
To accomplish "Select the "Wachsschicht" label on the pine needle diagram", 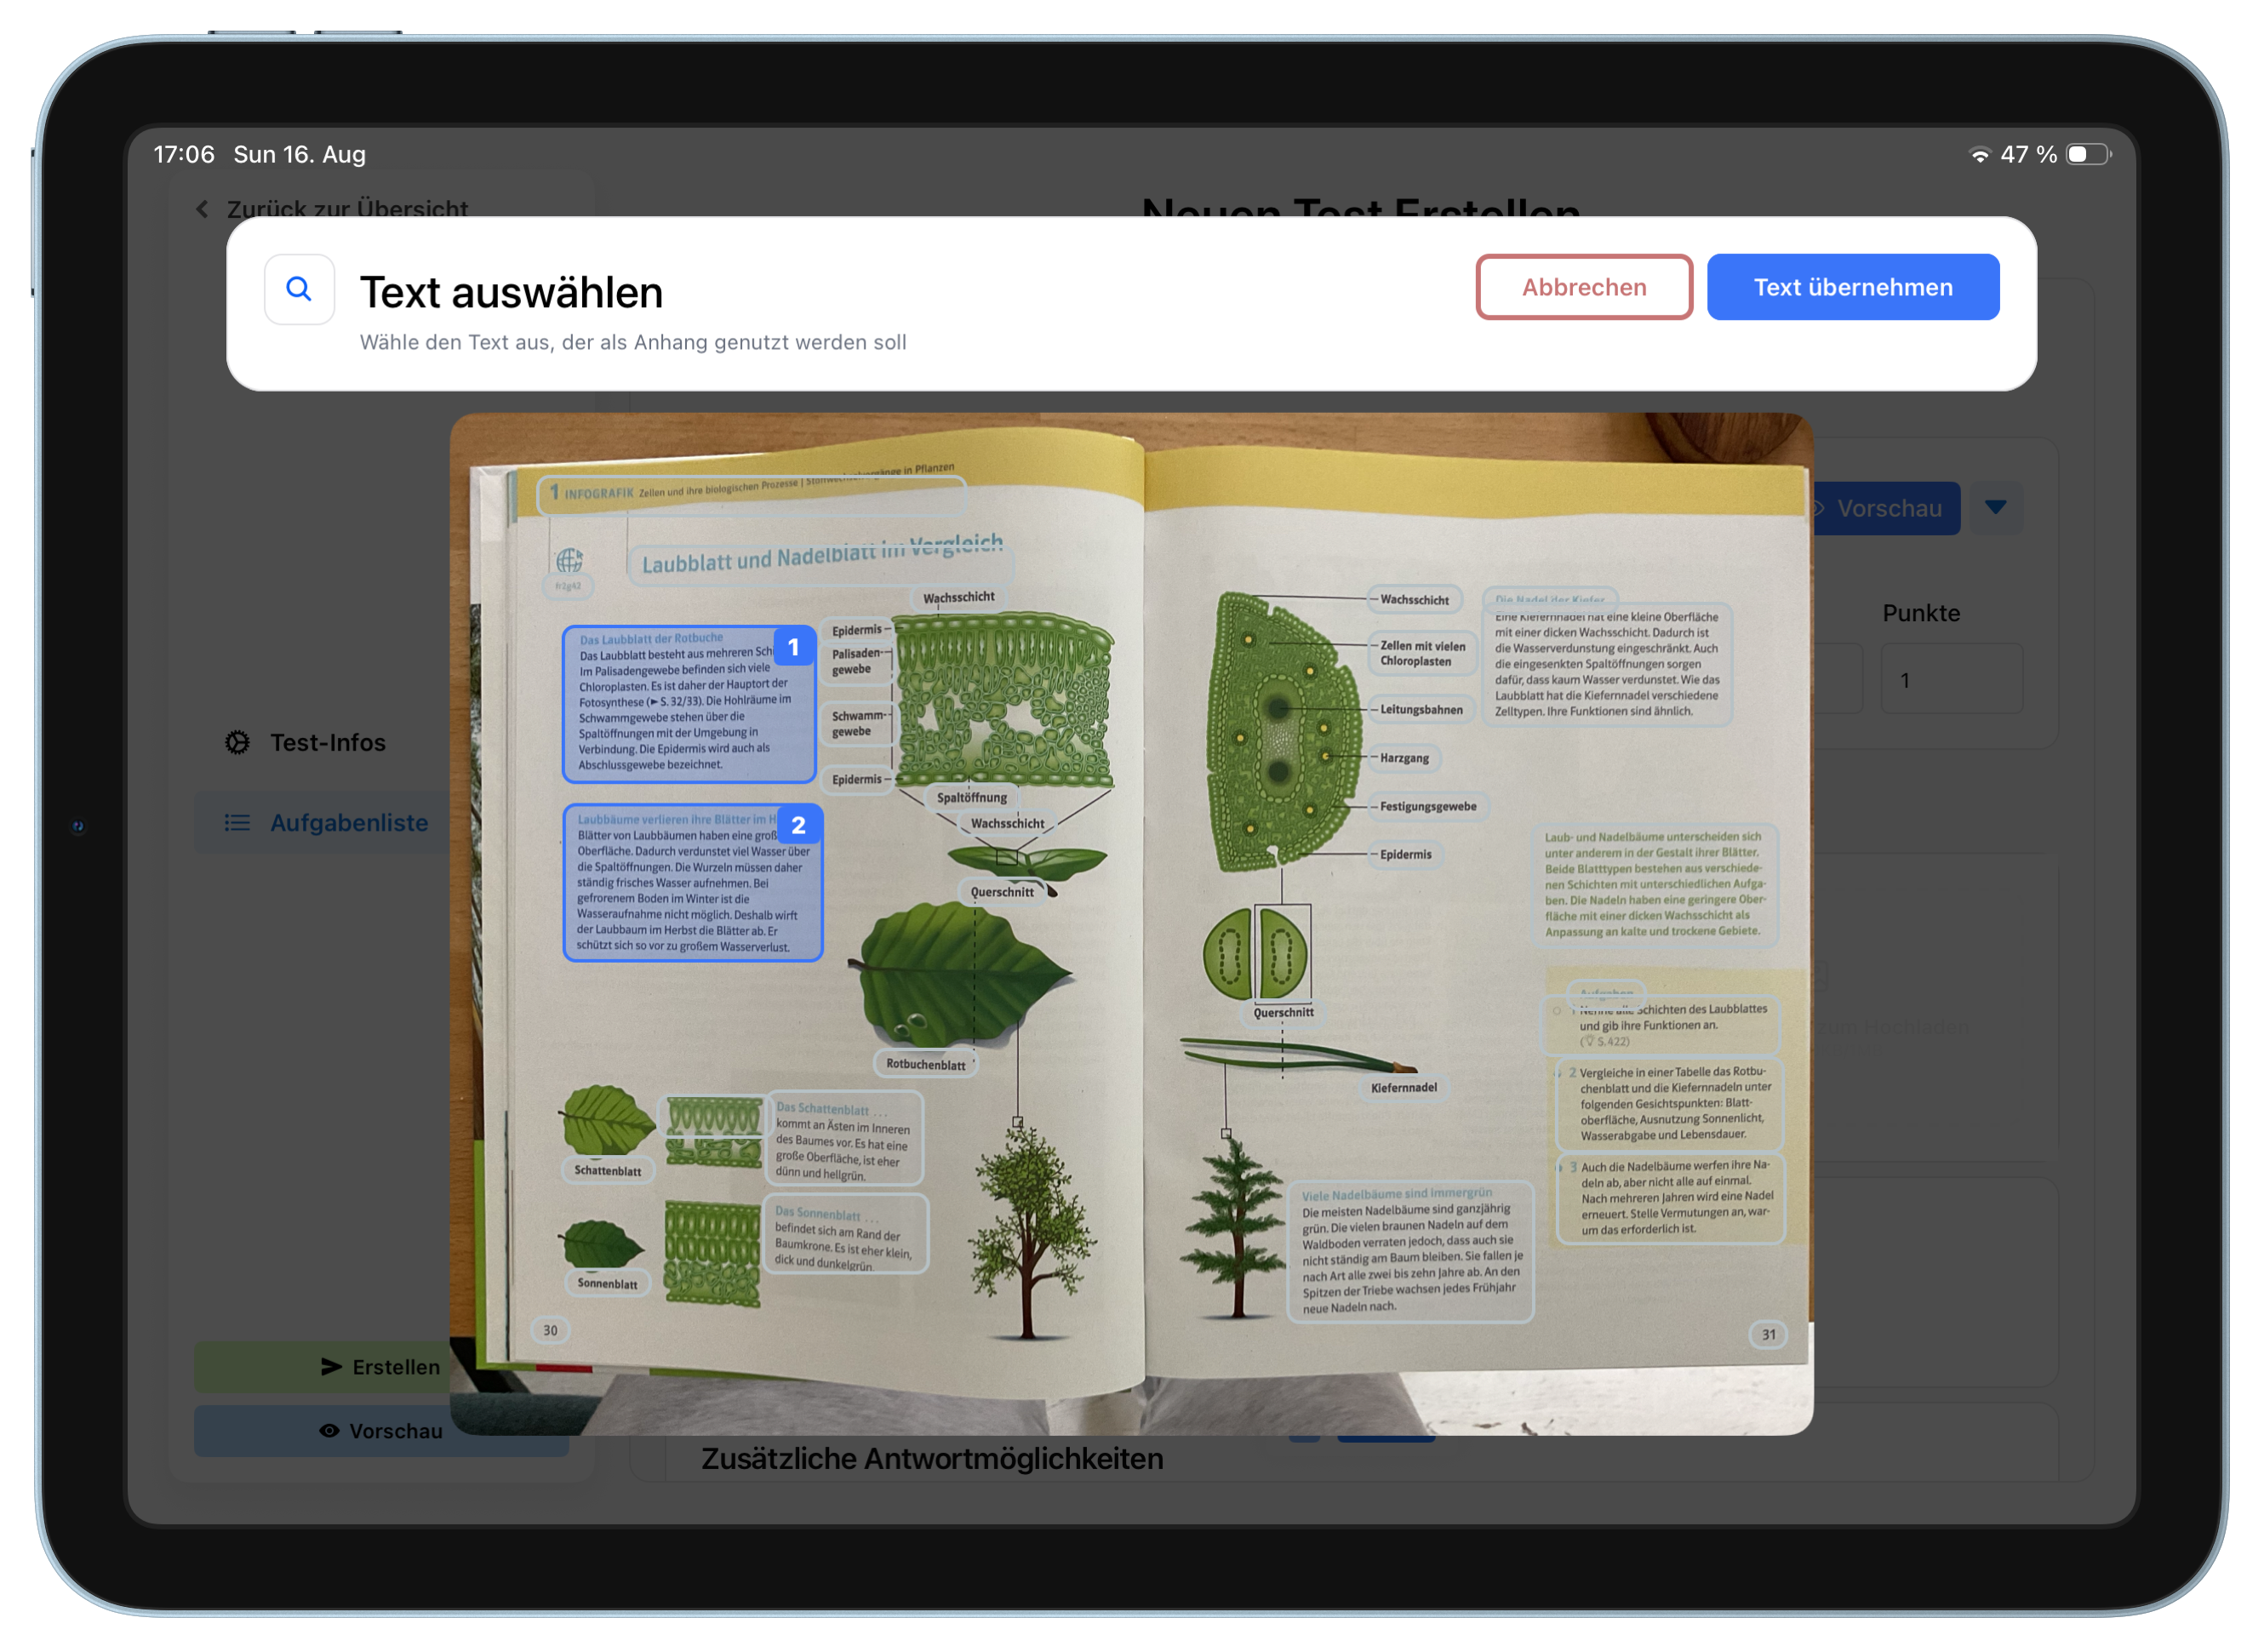I will point(1413,599).
